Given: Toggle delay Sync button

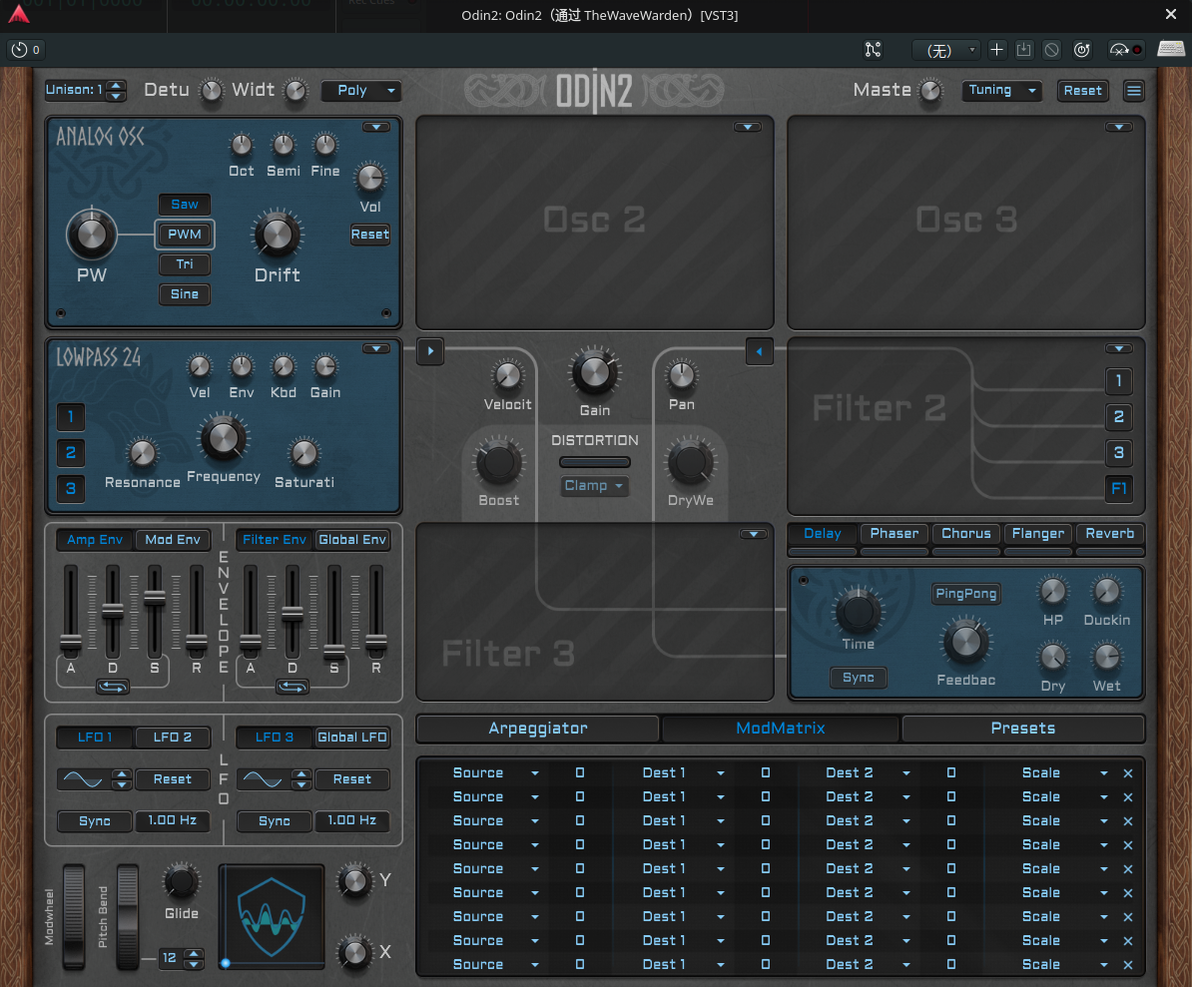Looking at the screenshot, I should 858,678.
